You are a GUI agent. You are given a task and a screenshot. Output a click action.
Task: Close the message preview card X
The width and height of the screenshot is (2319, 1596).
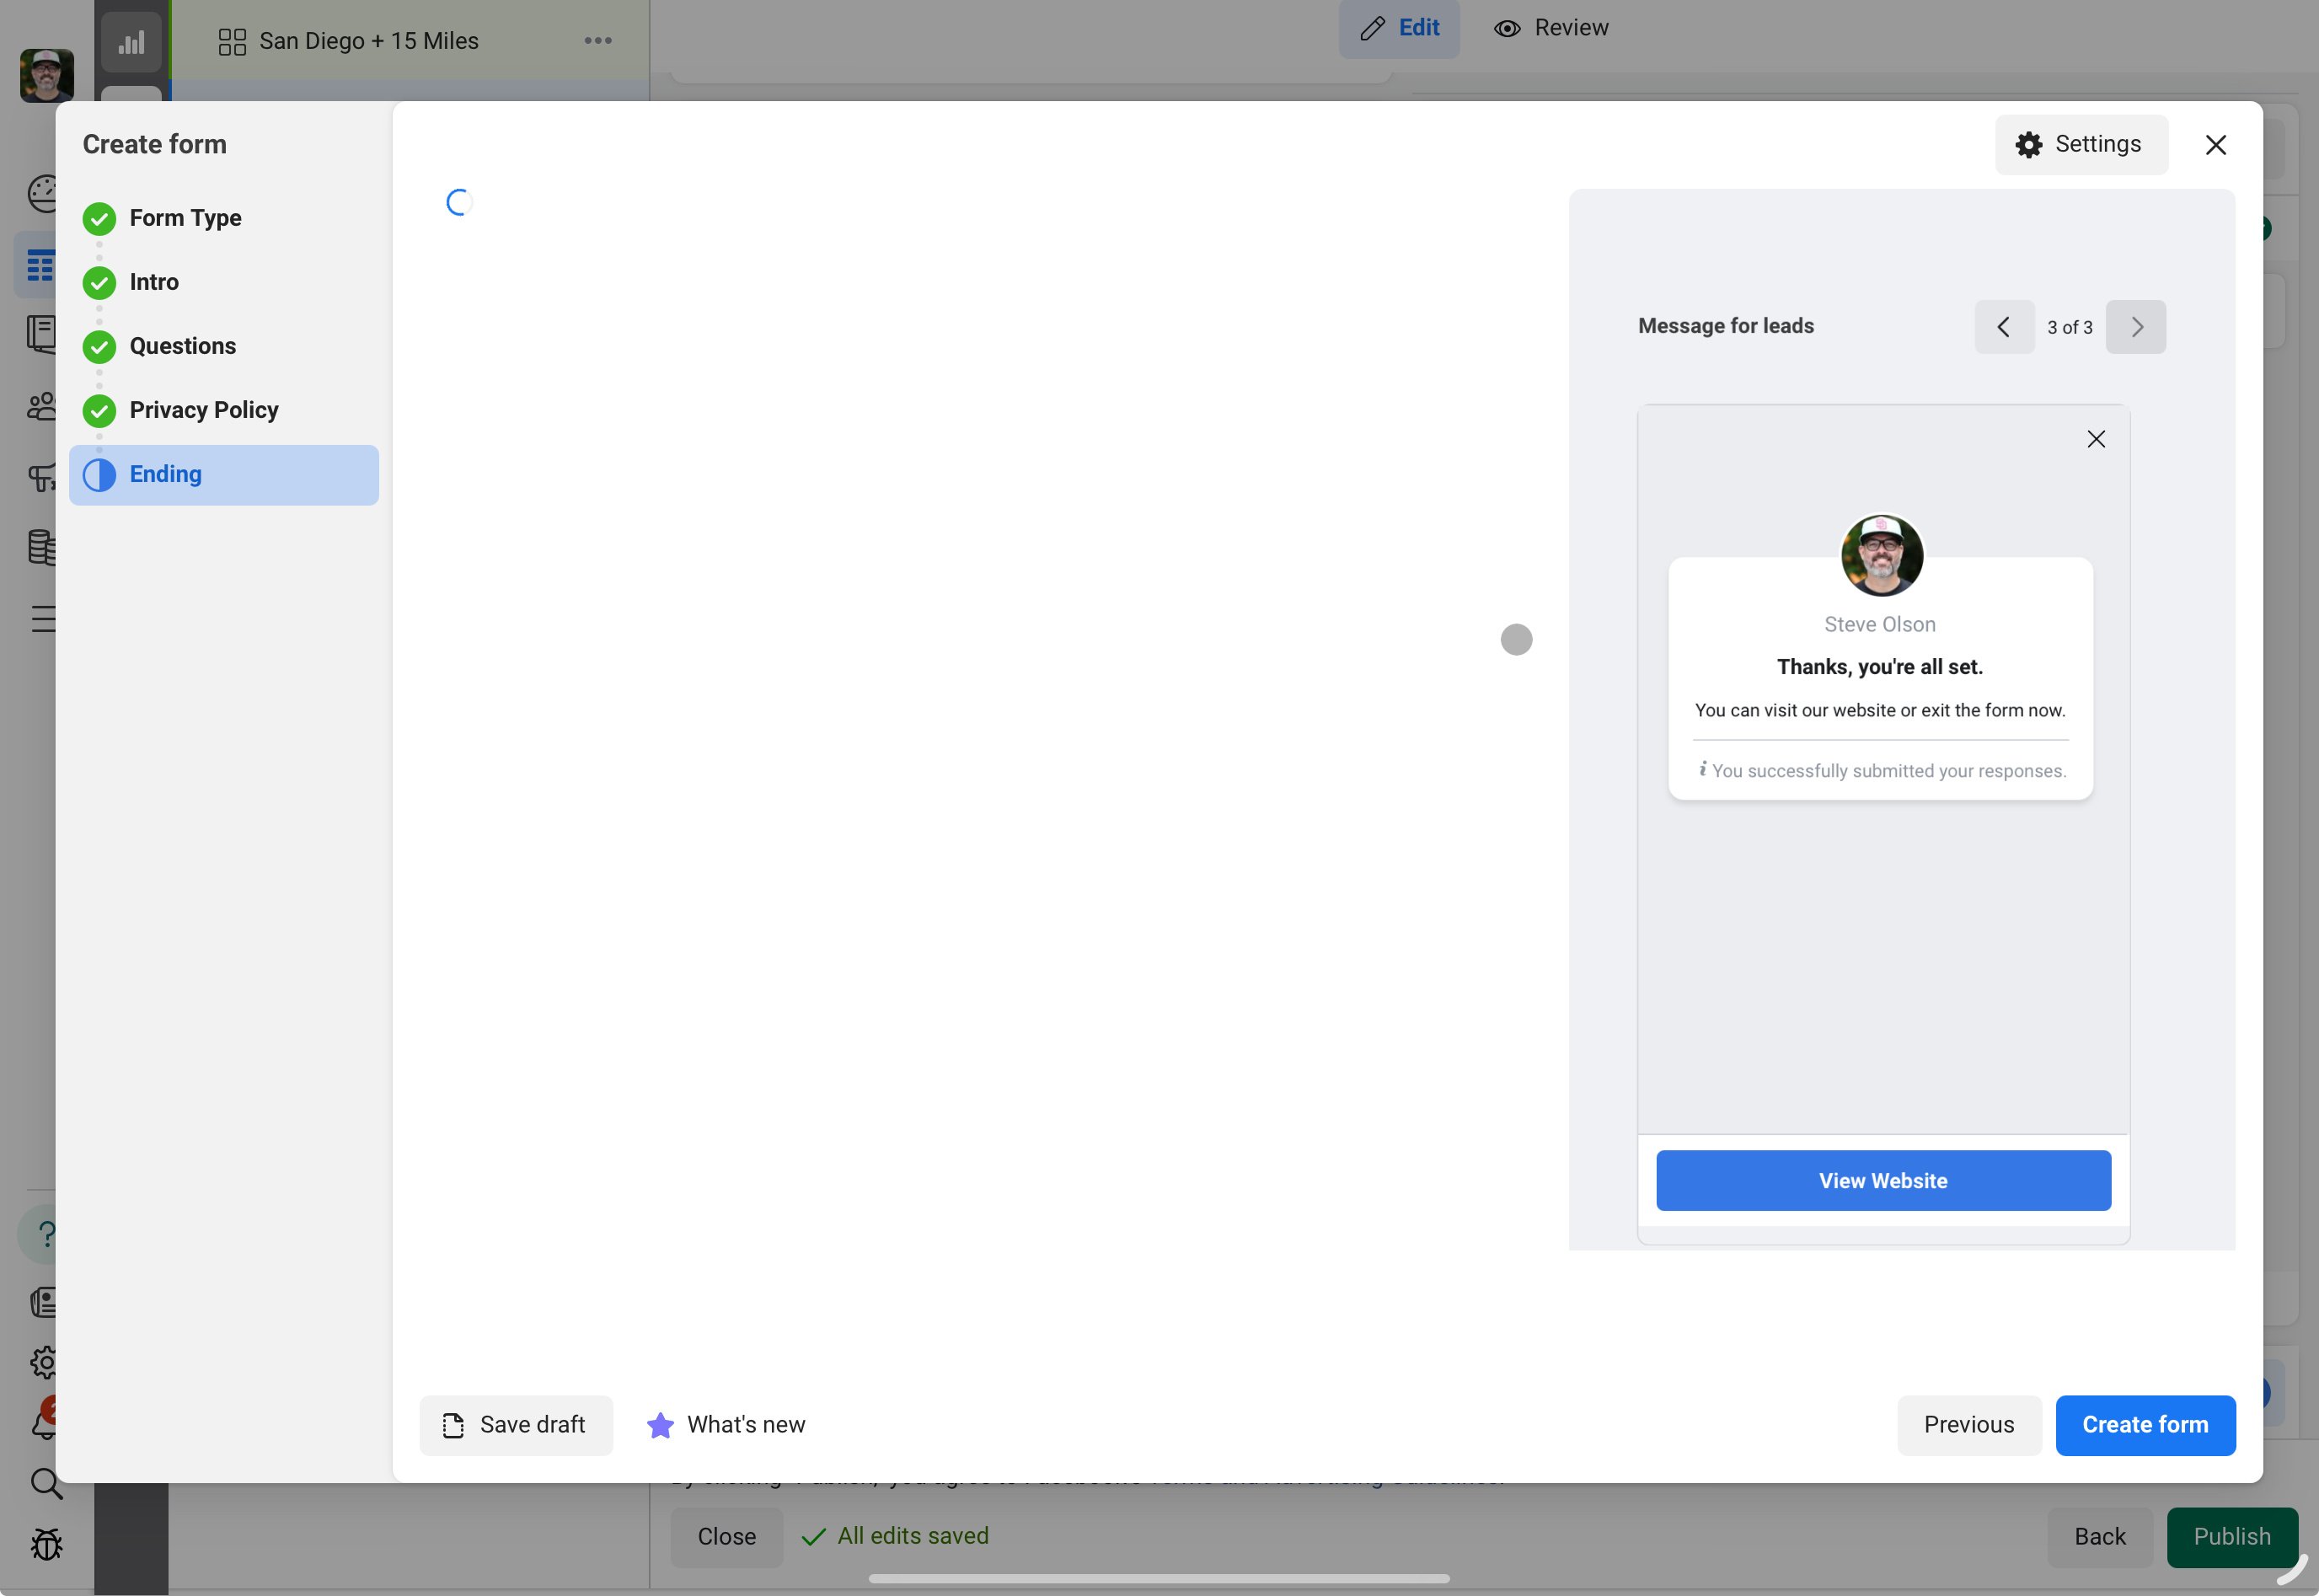click(2096, 439)
